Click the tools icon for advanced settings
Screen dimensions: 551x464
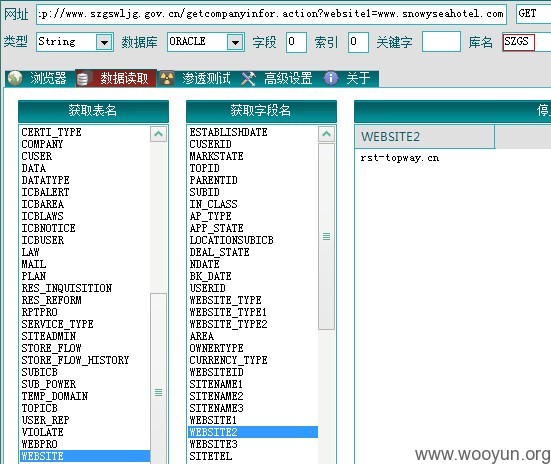click(248, 78)
